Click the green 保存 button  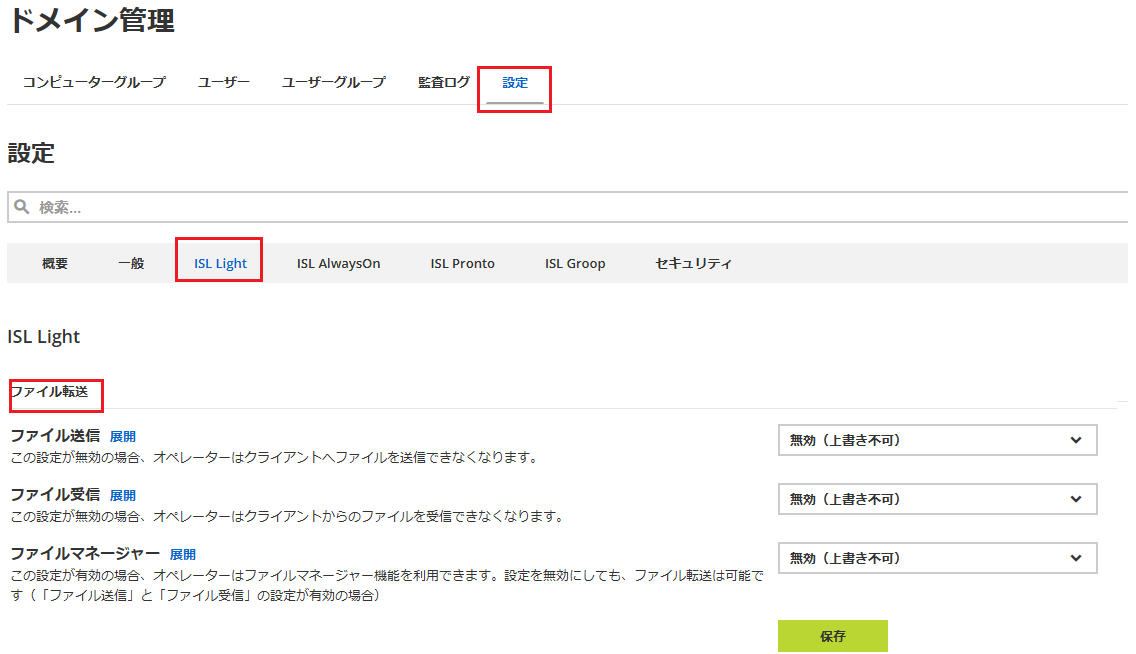pos(832,636)
